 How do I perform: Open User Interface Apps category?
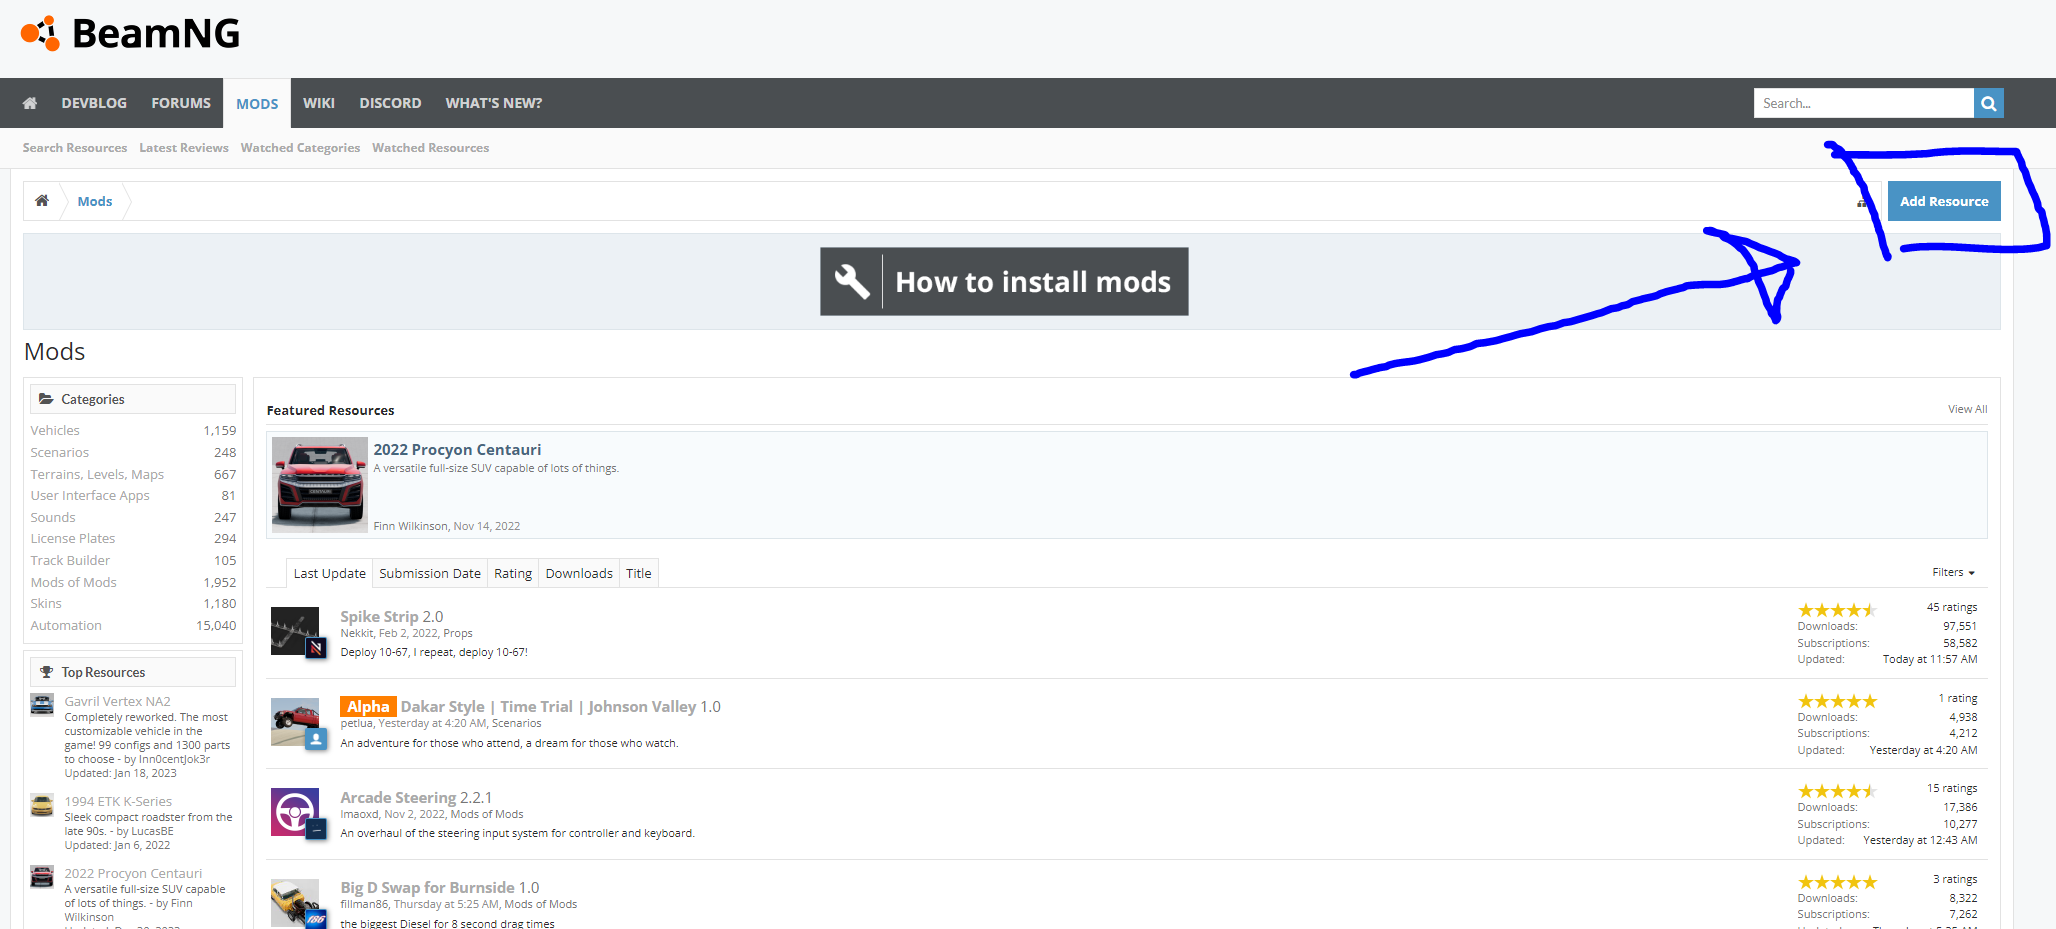click(90, 495)
